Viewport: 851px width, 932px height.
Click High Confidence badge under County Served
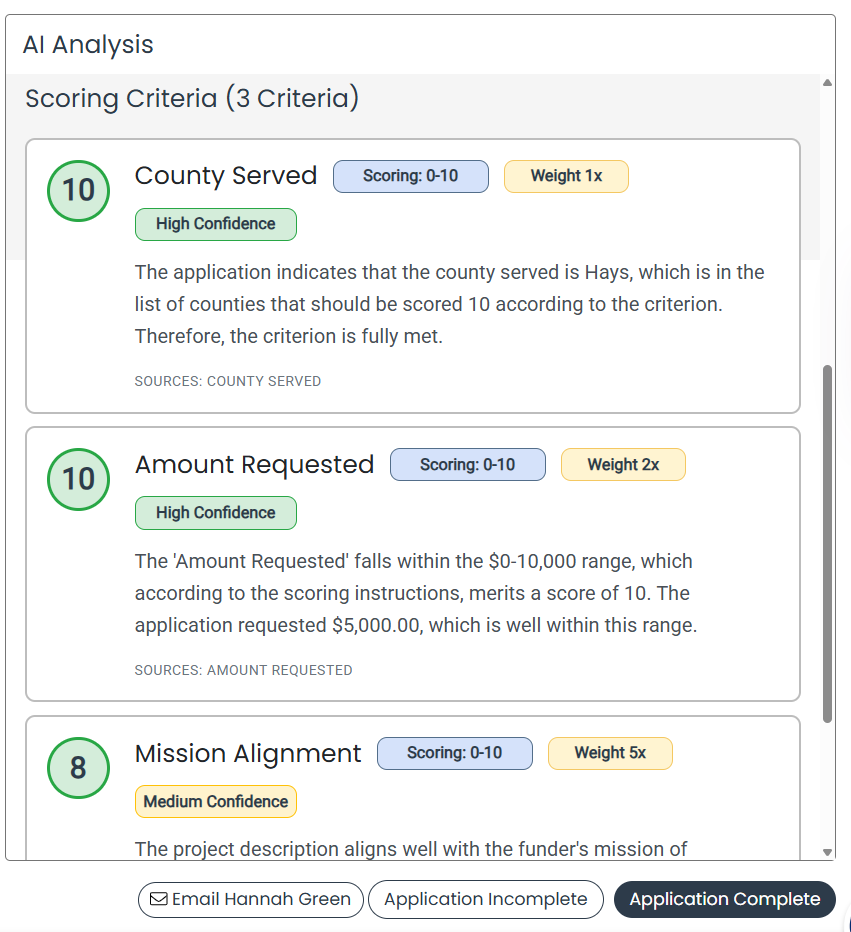click(x=216, y=225)
